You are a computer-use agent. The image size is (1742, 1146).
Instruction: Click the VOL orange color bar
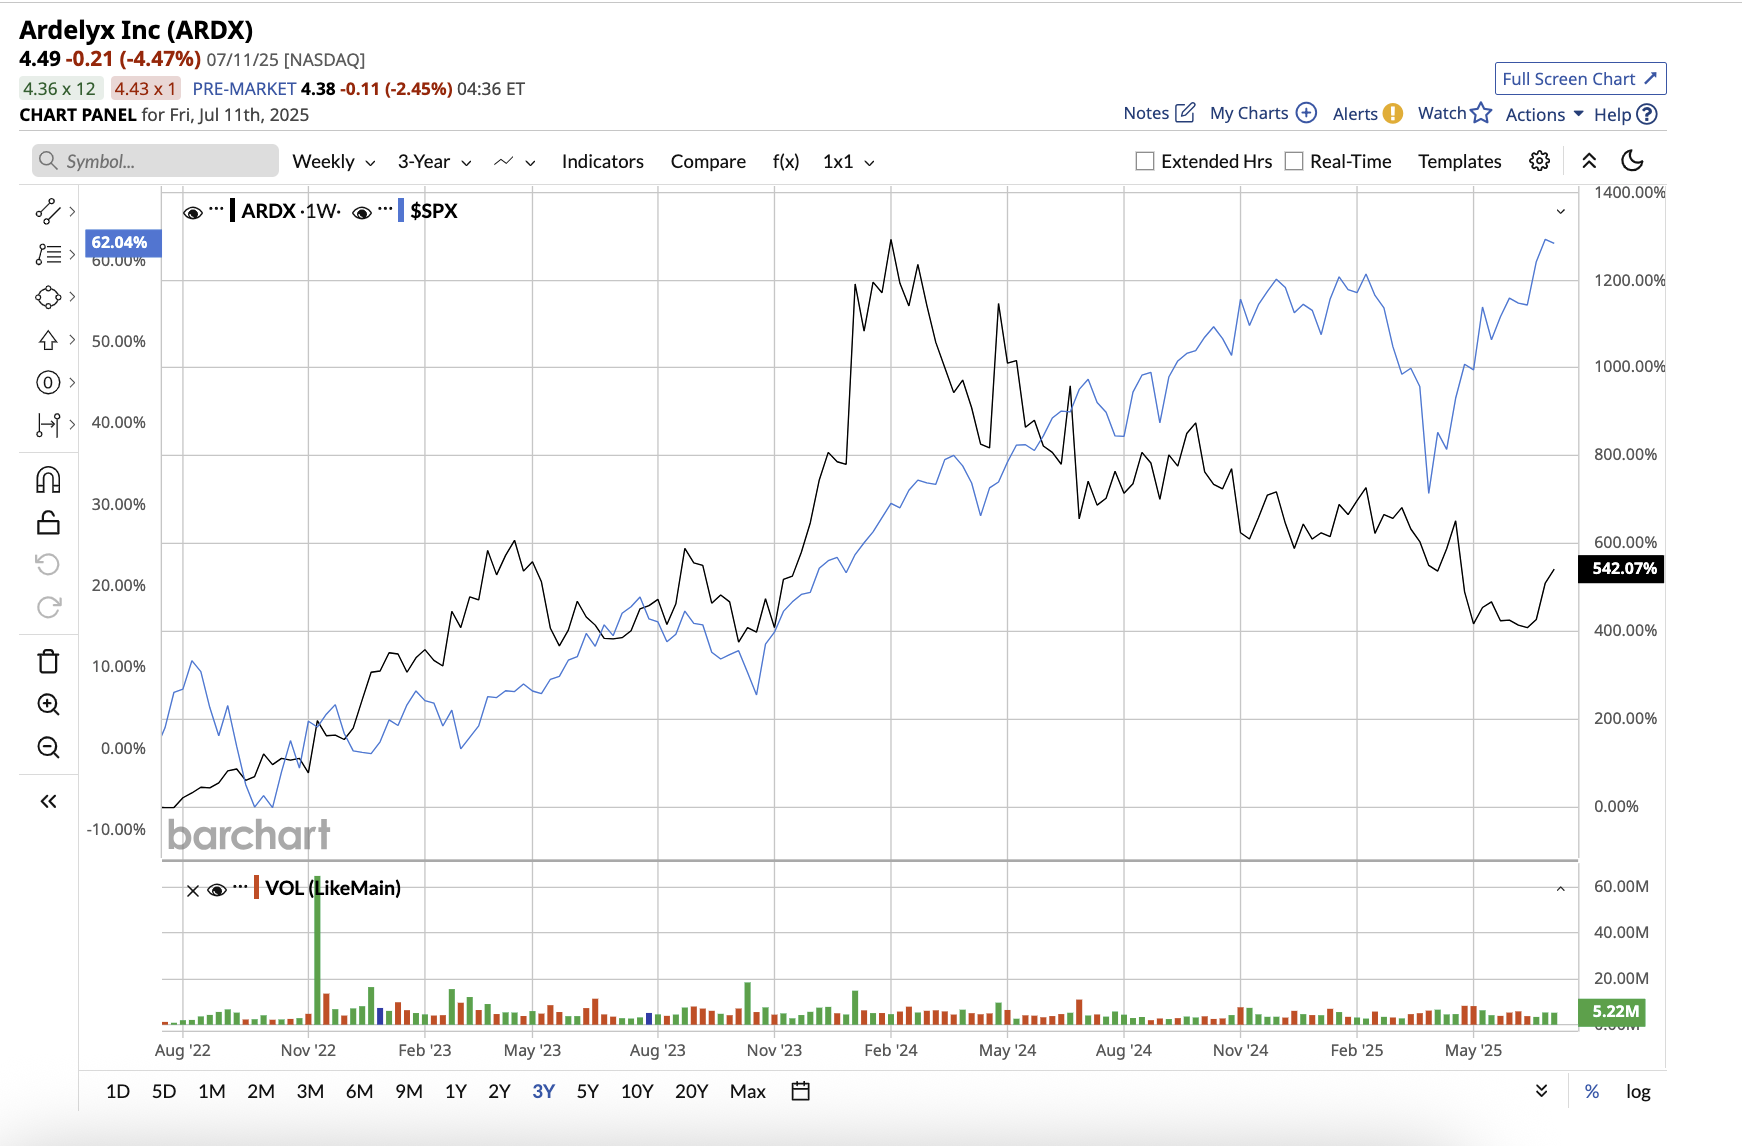coord(257,887)
